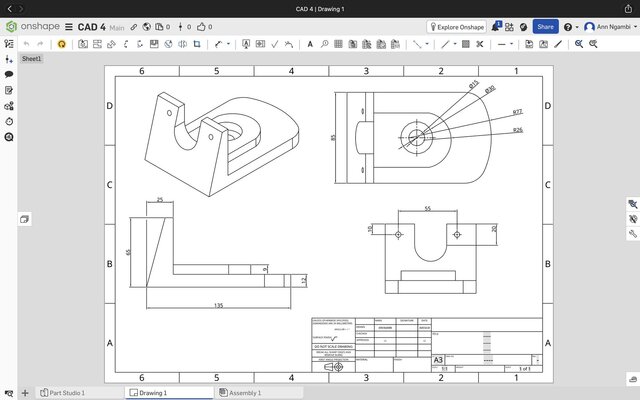Toggle the sheets panel icon

(9, 44)
